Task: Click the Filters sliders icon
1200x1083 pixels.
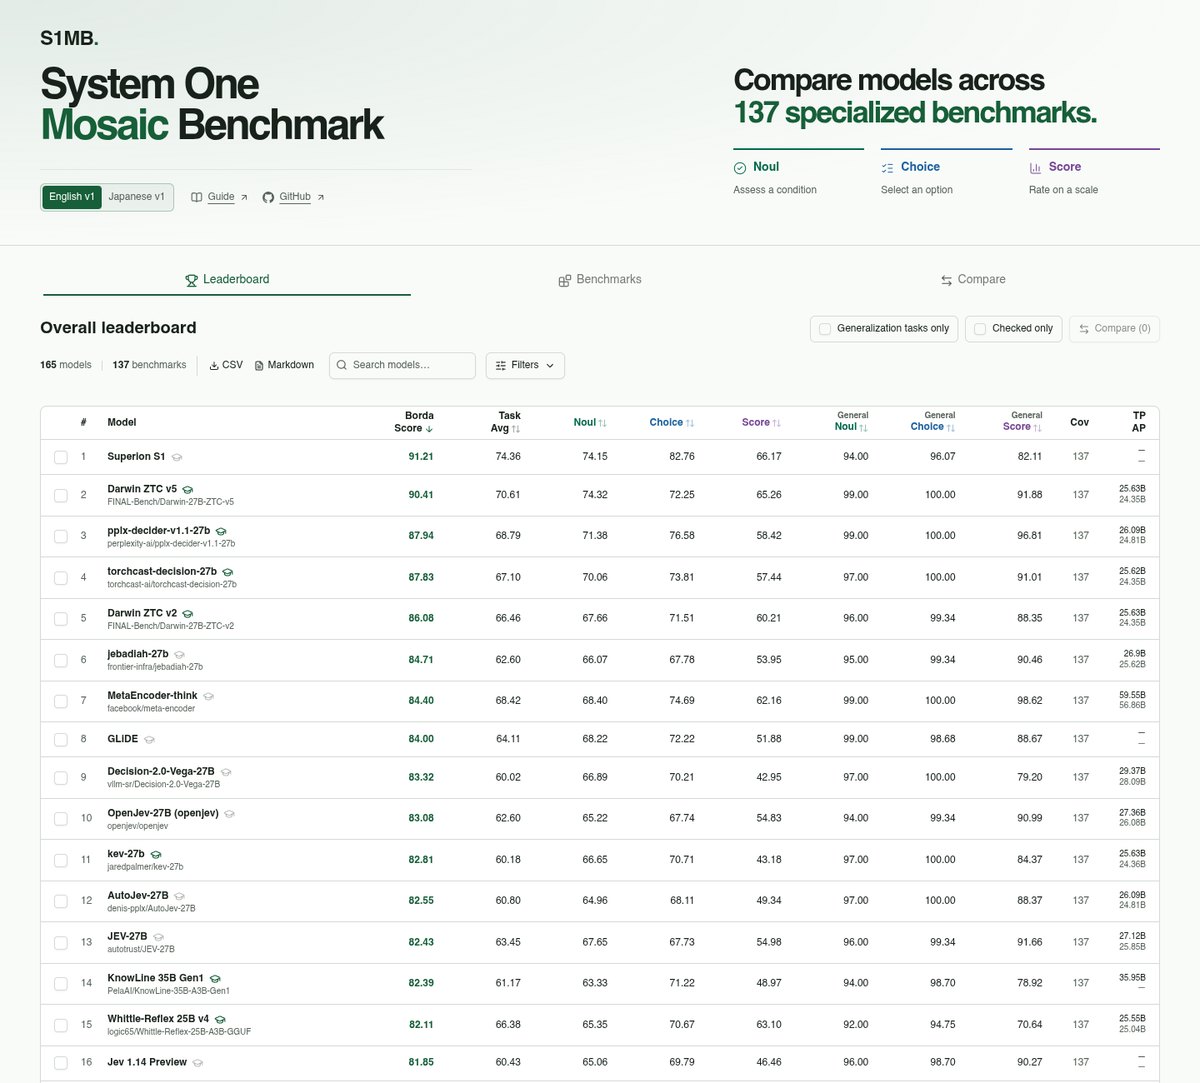Action: pos(501,366)
